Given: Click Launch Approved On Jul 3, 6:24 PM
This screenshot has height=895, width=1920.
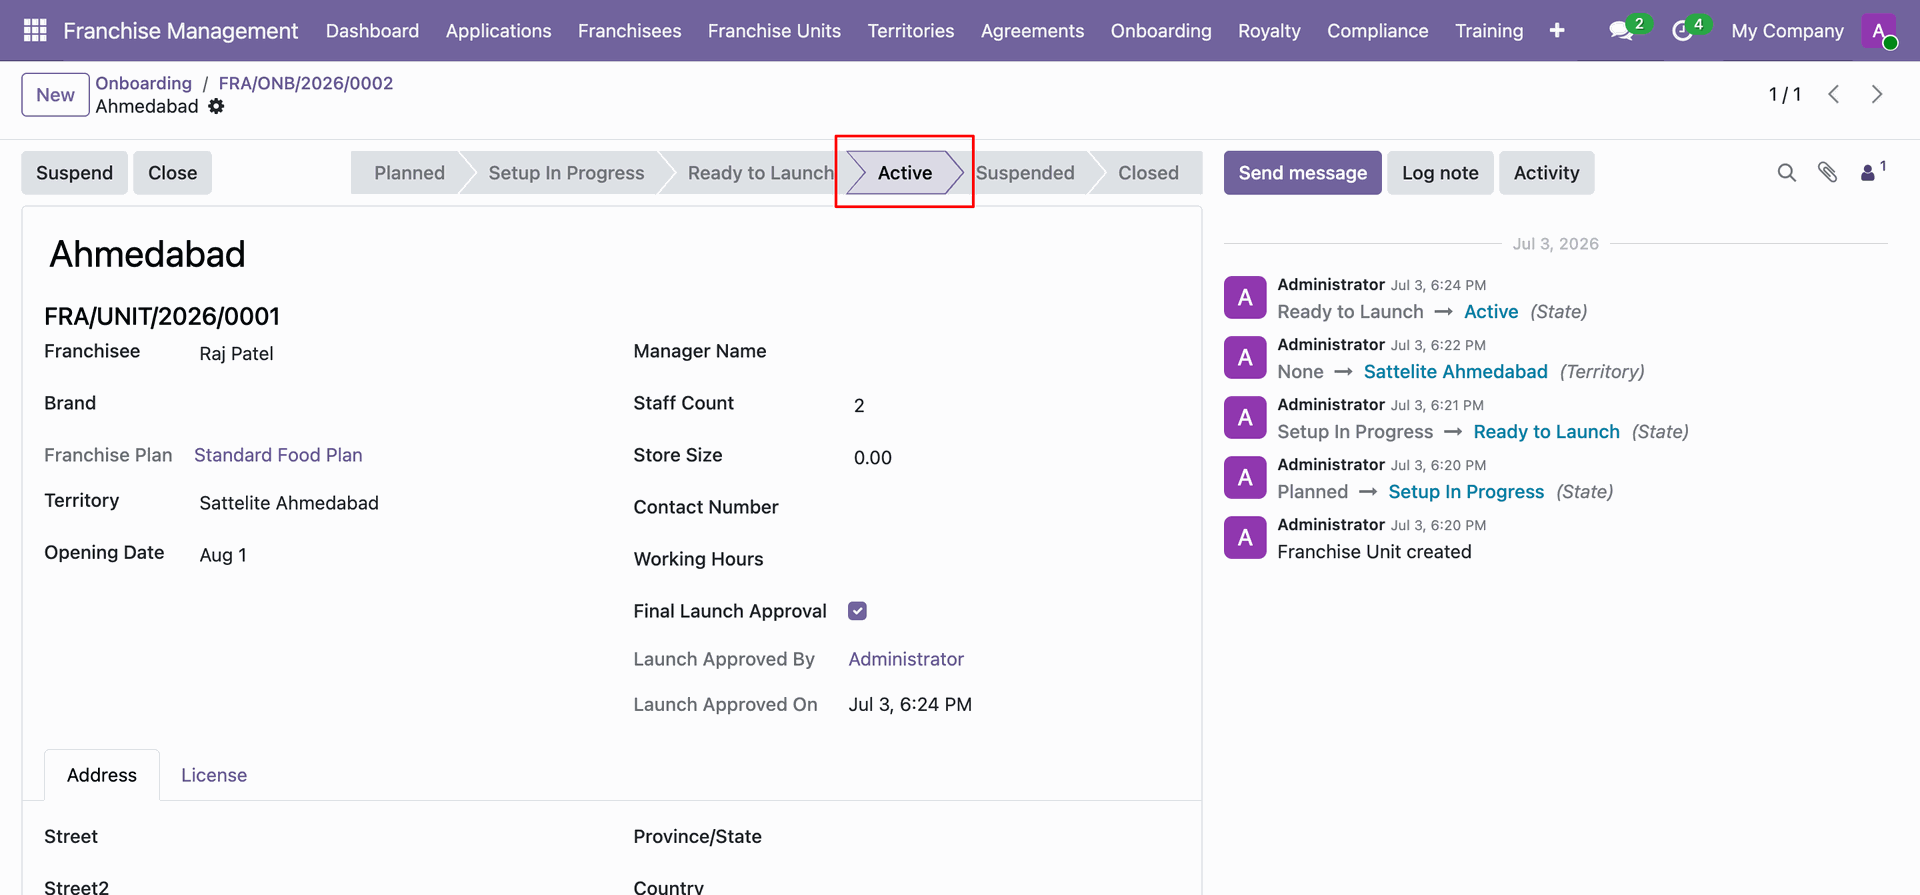Looking at the screenshot, I should click(x=910, y=705).
